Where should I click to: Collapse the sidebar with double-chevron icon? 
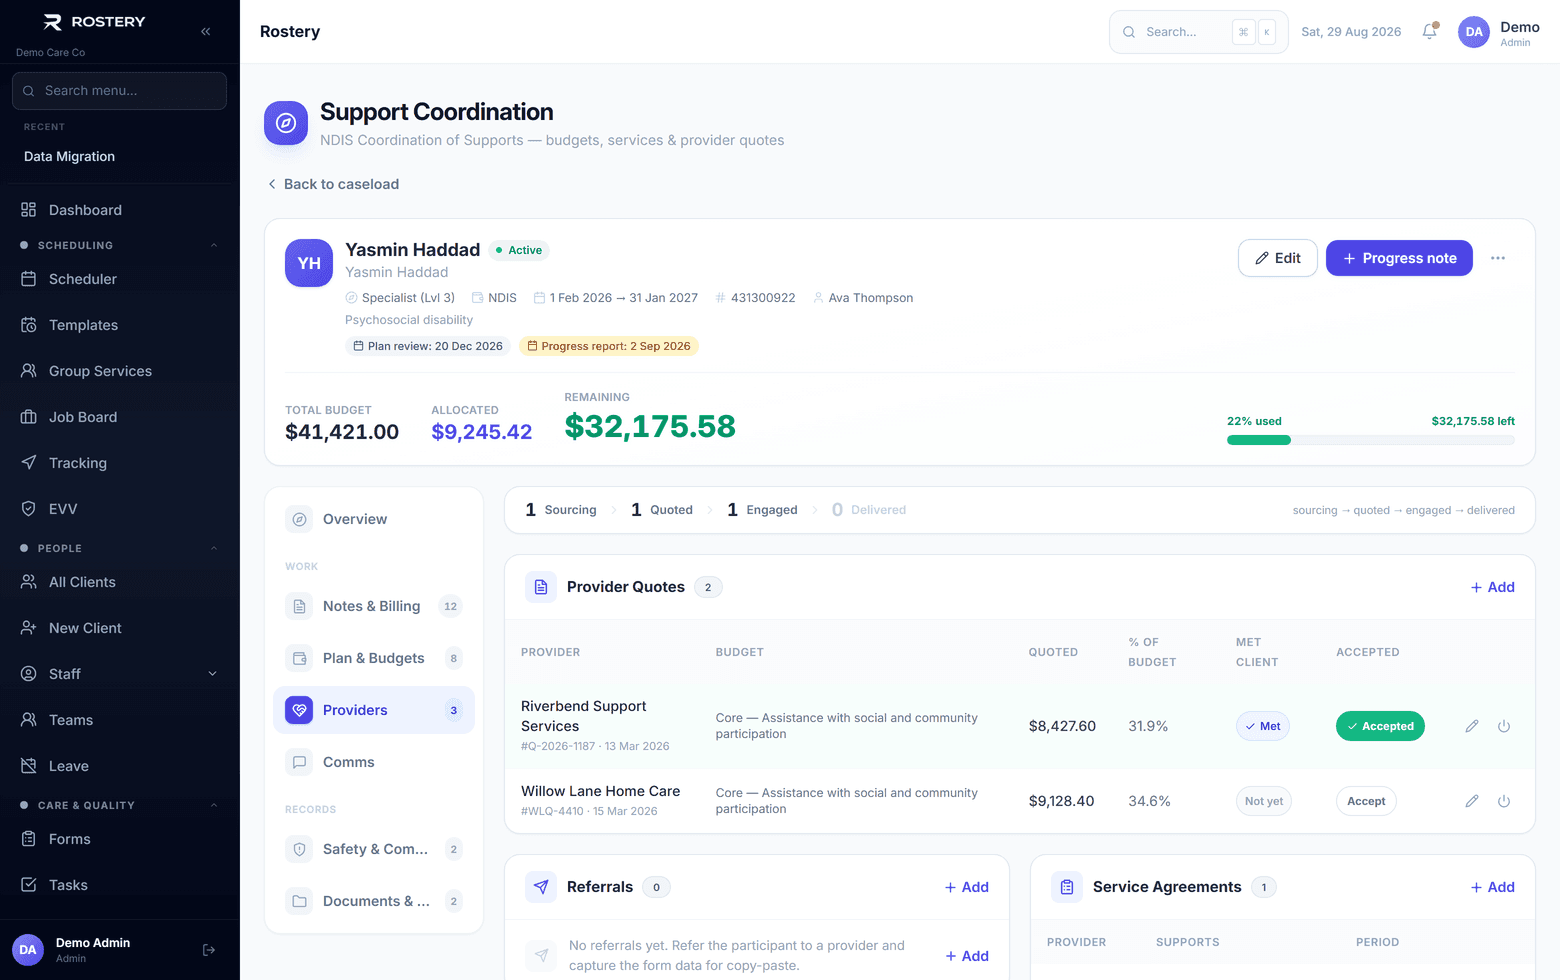point(205,31)
